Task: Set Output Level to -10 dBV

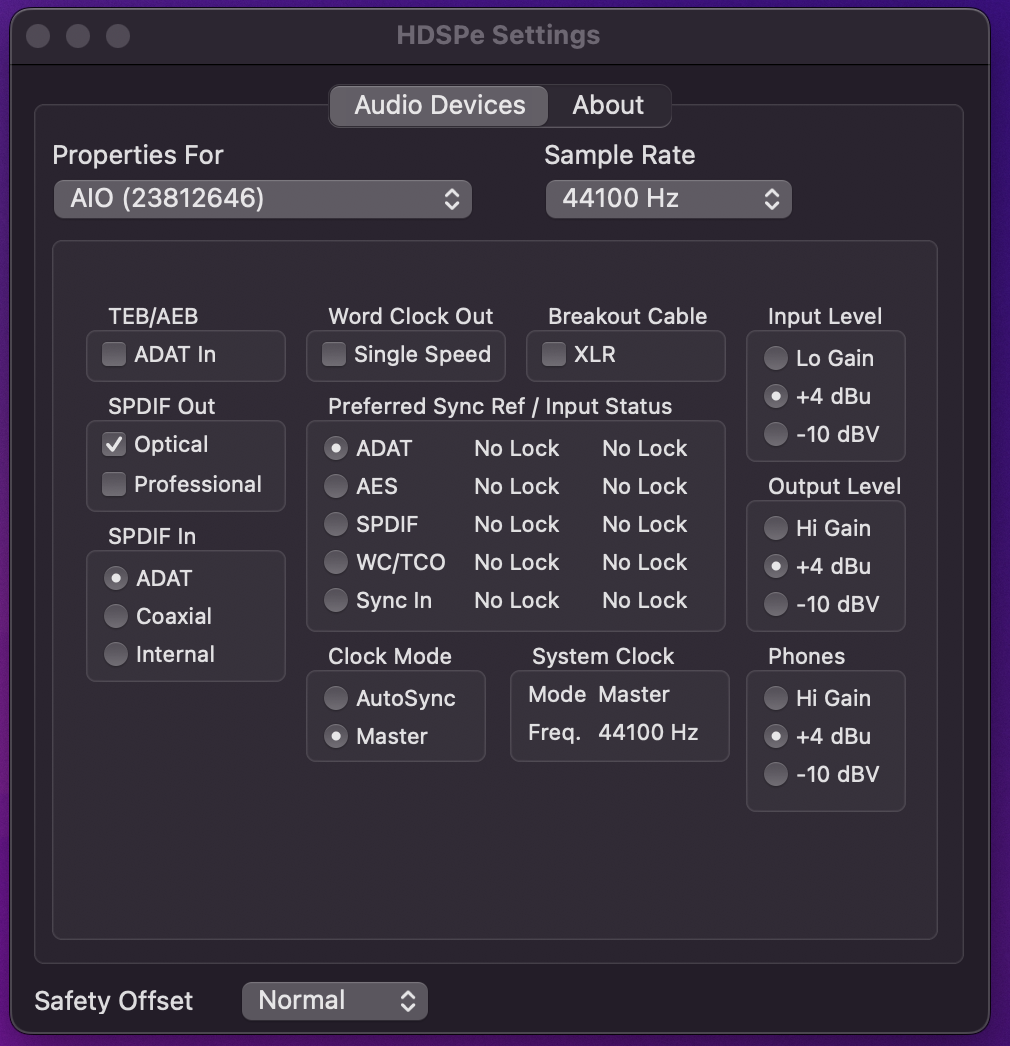Action: tap(776, 604)
